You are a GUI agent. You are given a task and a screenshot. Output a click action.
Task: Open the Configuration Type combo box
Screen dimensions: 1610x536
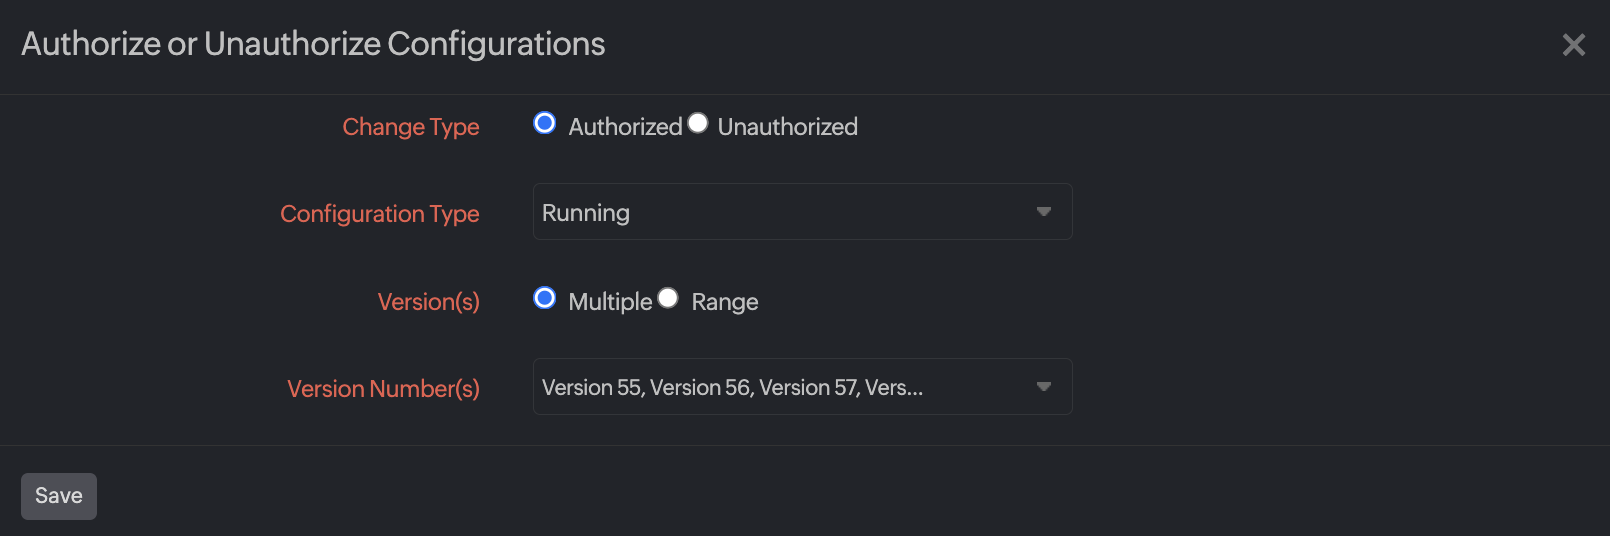(x=802, y=212)
